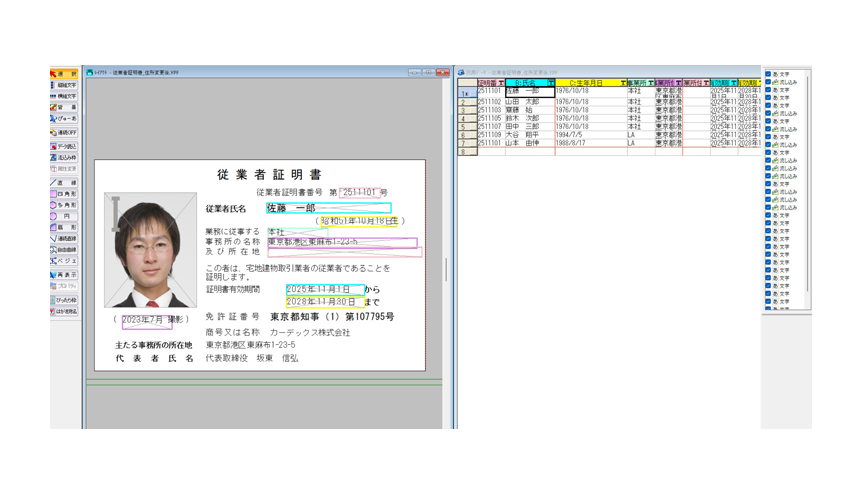Toggle the first 文字 layer checkbox
The image size is (861, 492).
[x=768, y=74]
